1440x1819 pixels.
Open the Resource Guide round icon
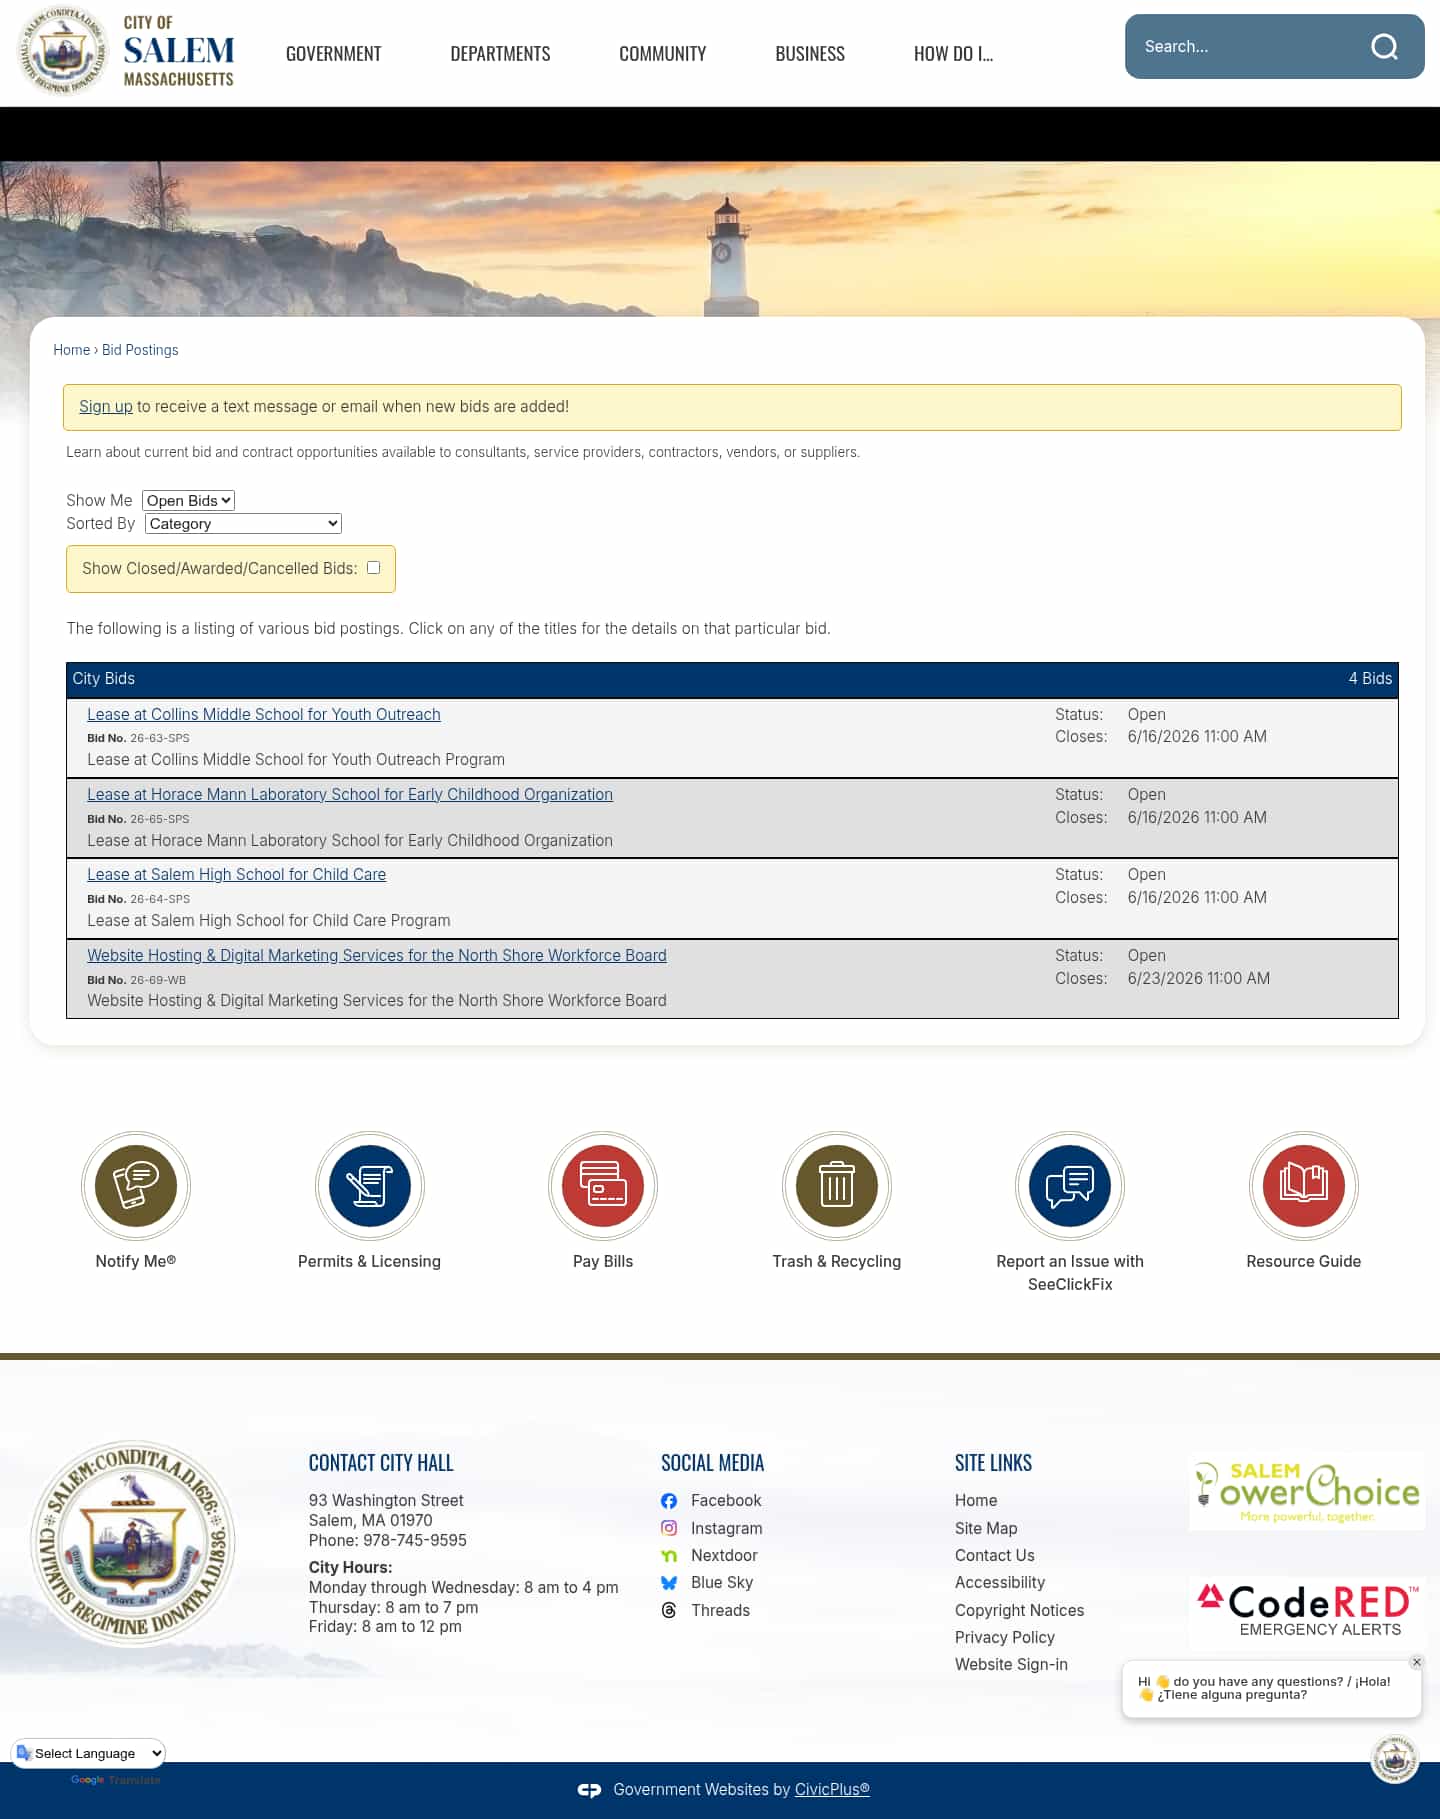click(1304, 1186)
